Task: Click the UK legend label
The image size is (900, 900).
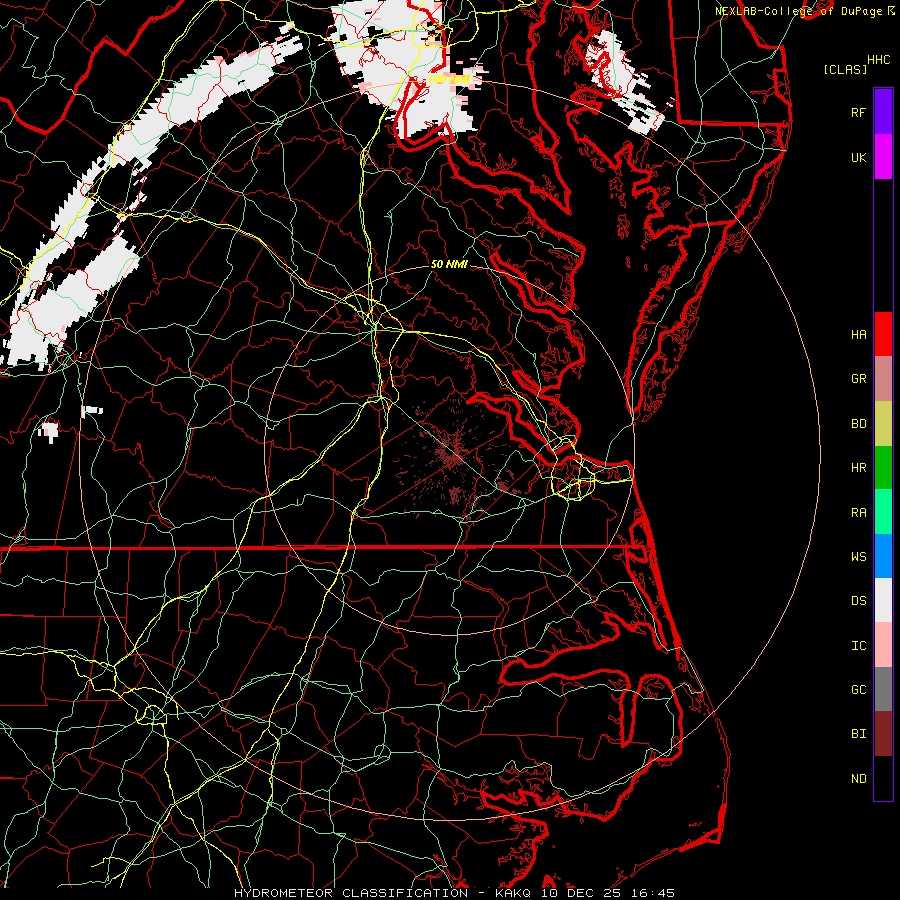Action: coord(859,157)
